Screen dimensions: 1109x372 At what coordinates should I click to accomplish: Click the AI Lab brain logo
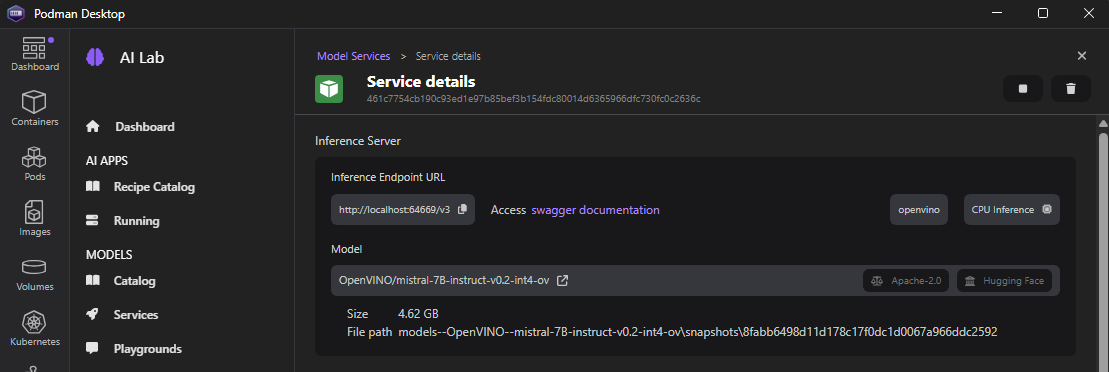click(x=95, y=57)
